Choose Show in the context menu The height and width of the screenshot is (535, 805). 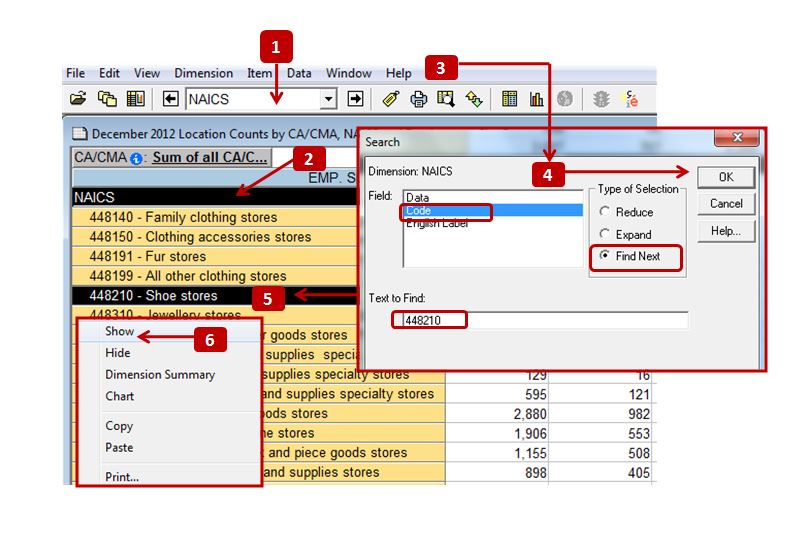tap(119, 331)
